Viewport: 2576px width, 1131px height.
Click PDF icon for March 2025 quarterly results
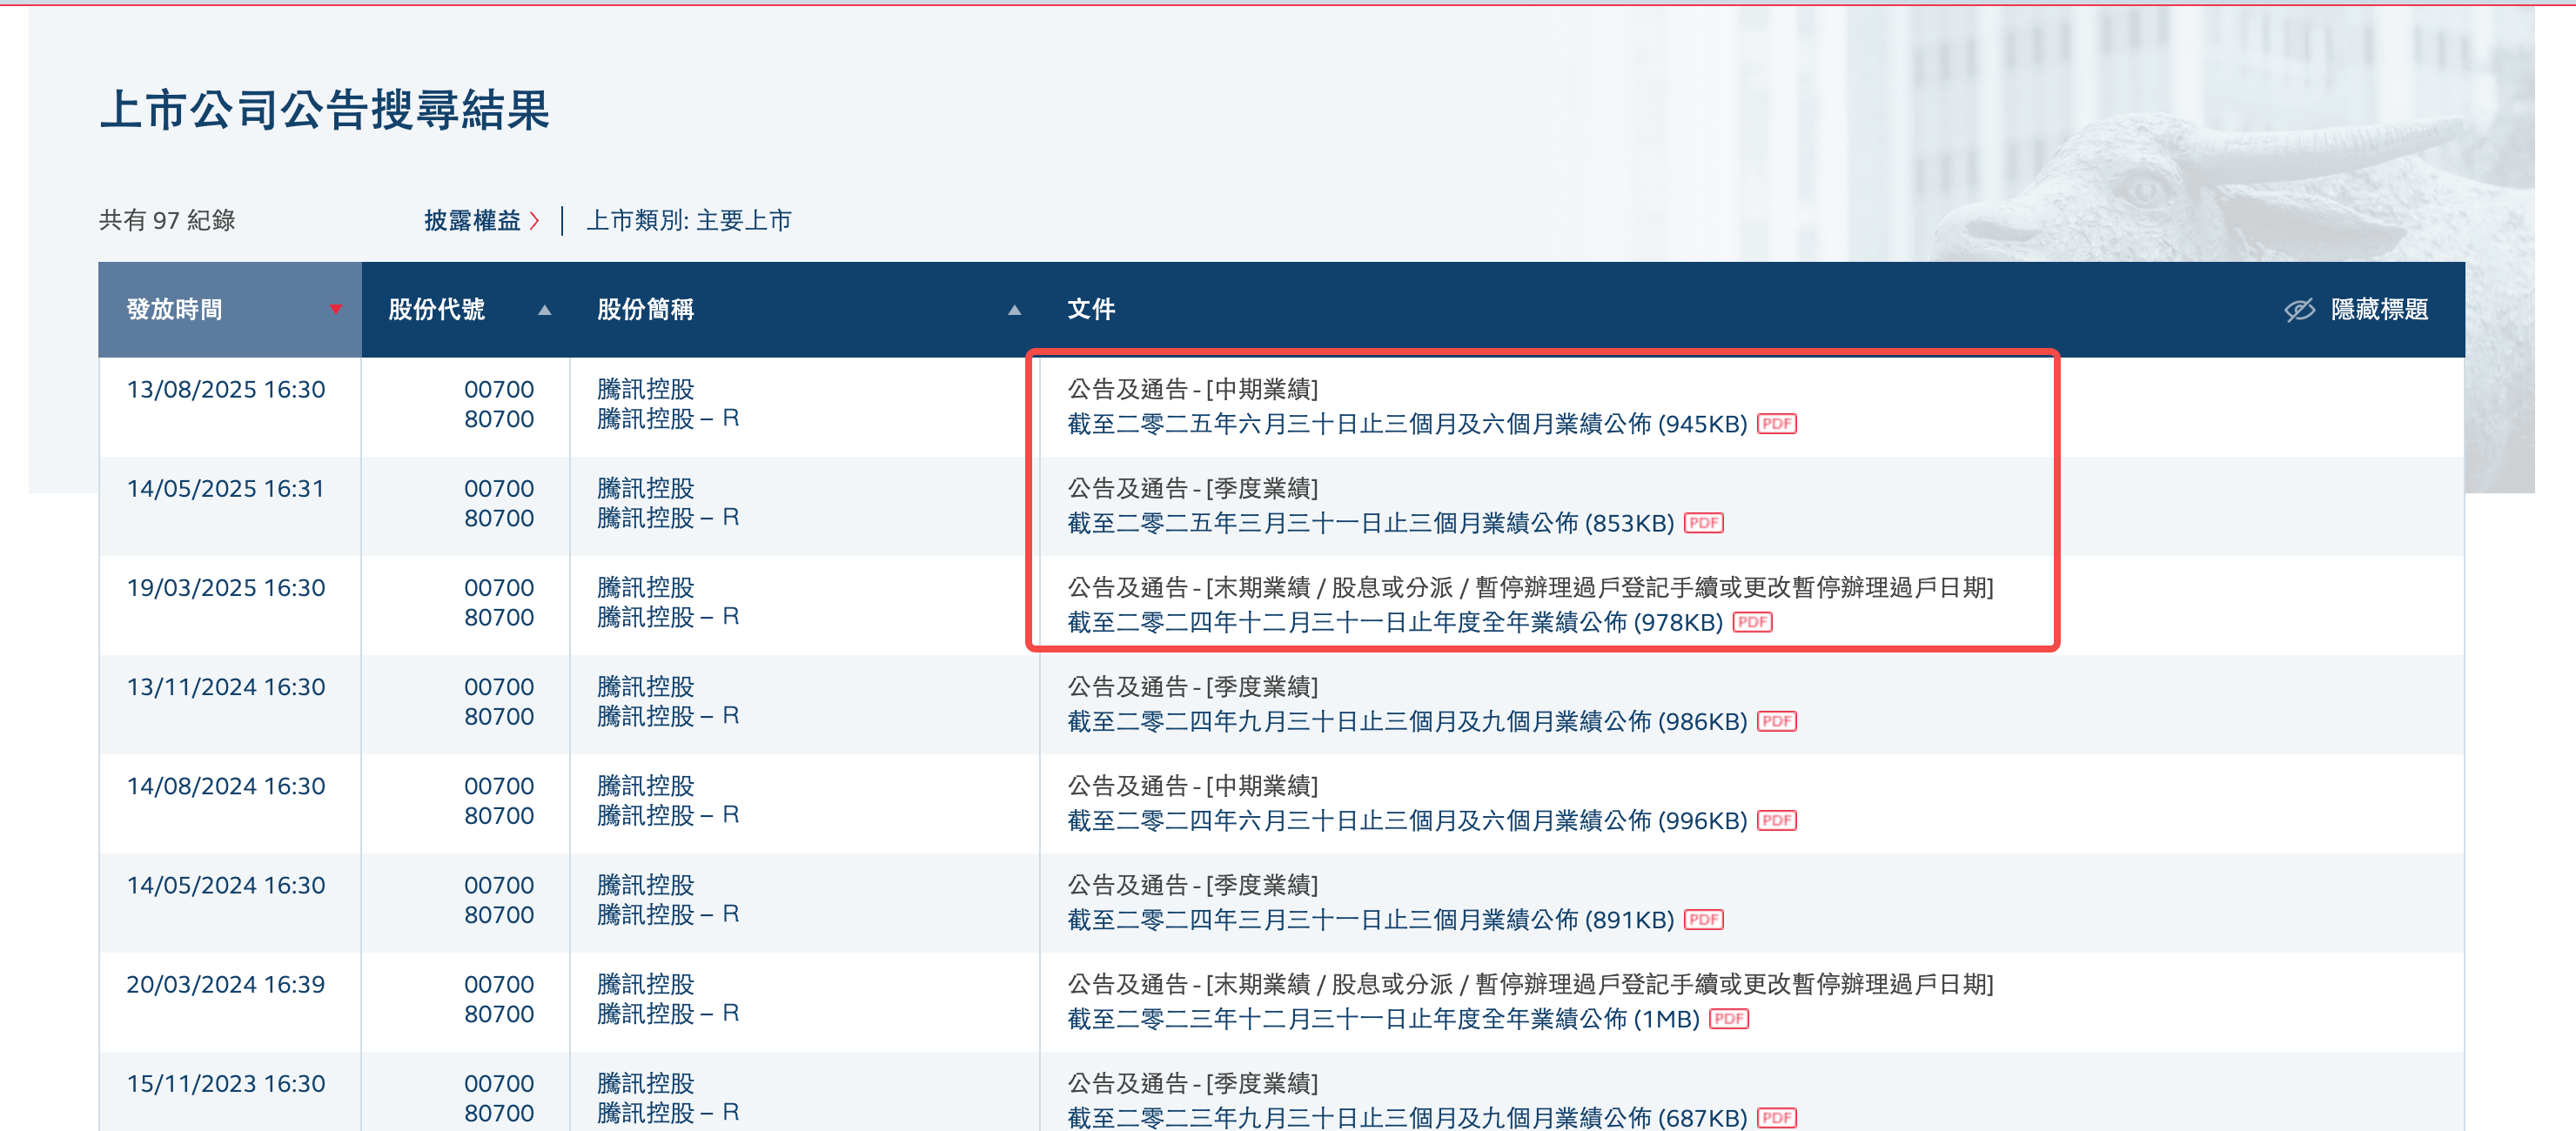click(1703, 523)
